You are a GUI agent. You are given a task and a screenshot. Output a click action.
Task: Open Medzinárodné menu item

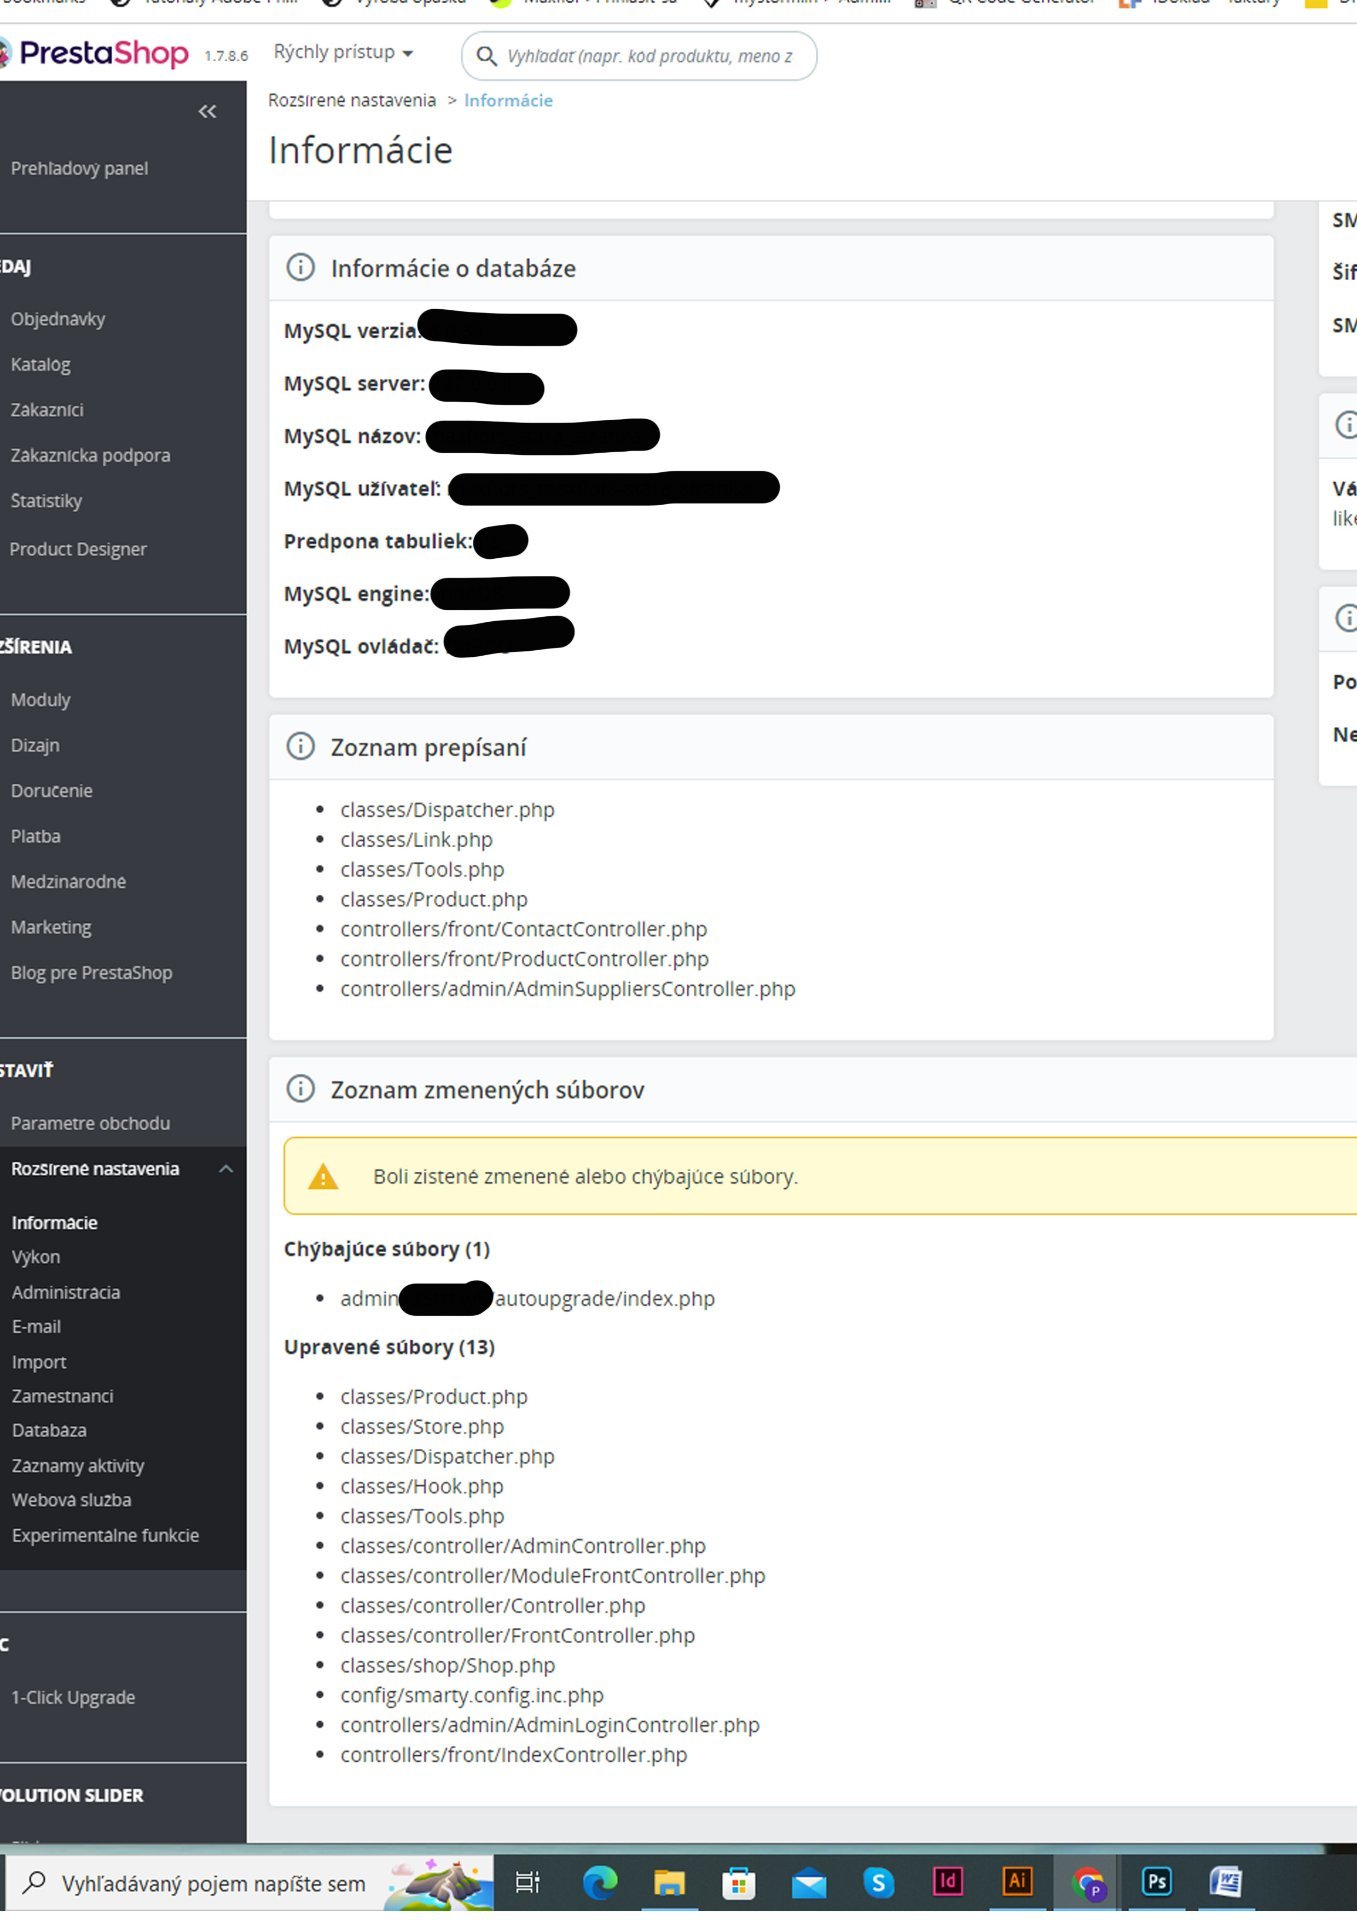click(x=68, y=881)
